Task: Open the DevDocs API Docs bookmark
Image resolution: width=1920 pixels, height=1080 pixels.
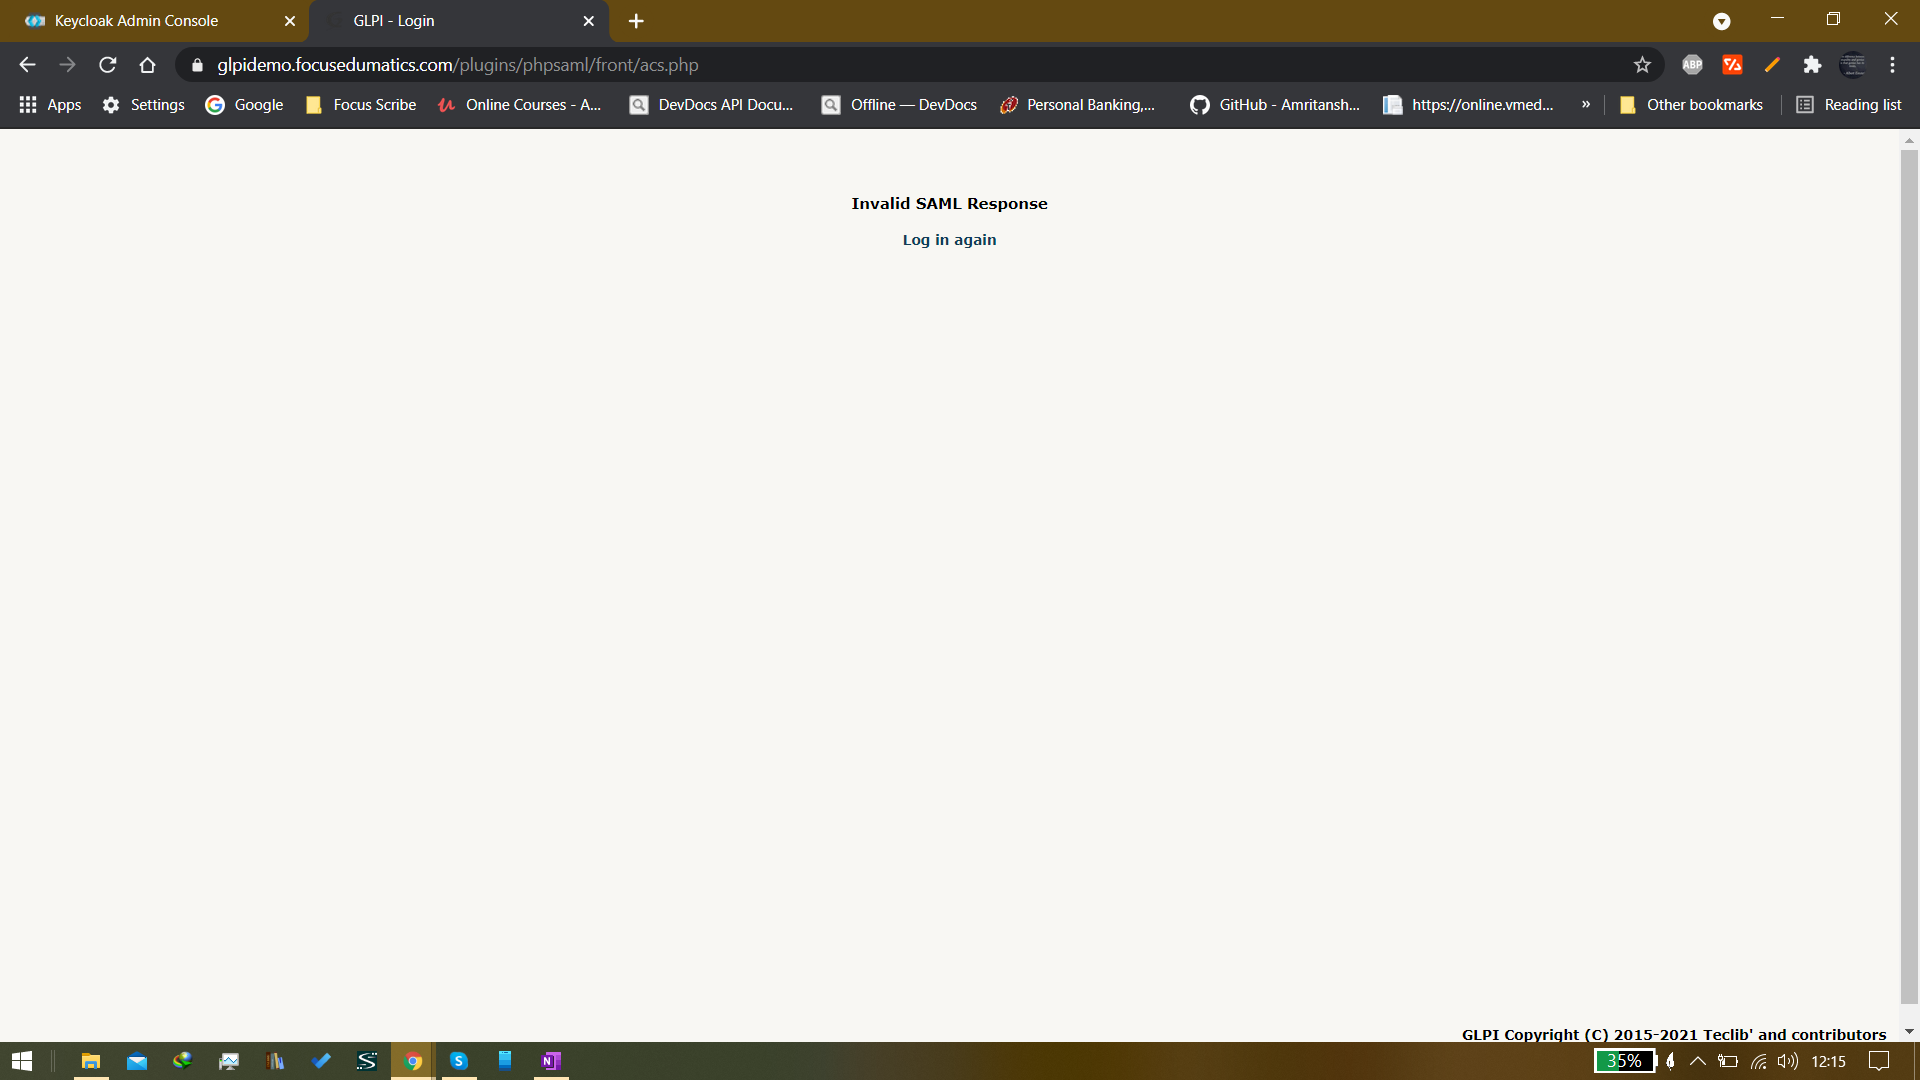Action: [x=711, y=104]
